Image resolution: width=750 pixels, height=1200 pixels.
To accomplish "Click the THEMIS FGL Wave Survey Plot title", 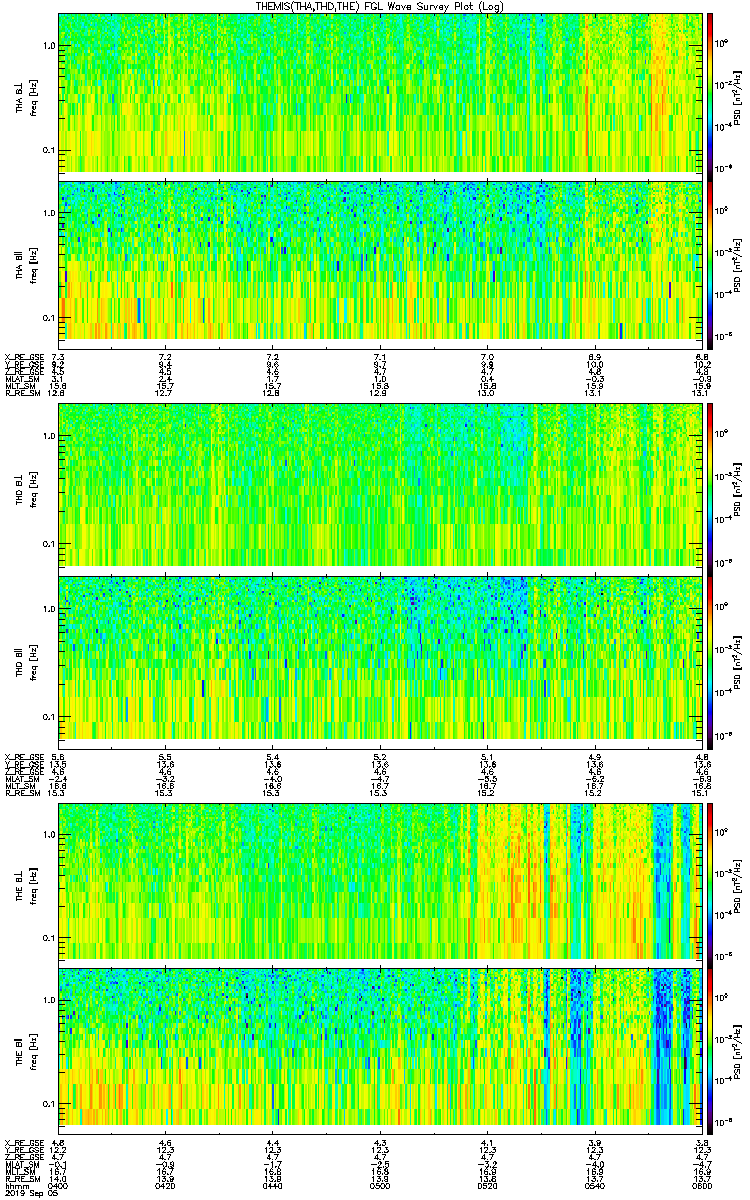I will coord(381,6).
